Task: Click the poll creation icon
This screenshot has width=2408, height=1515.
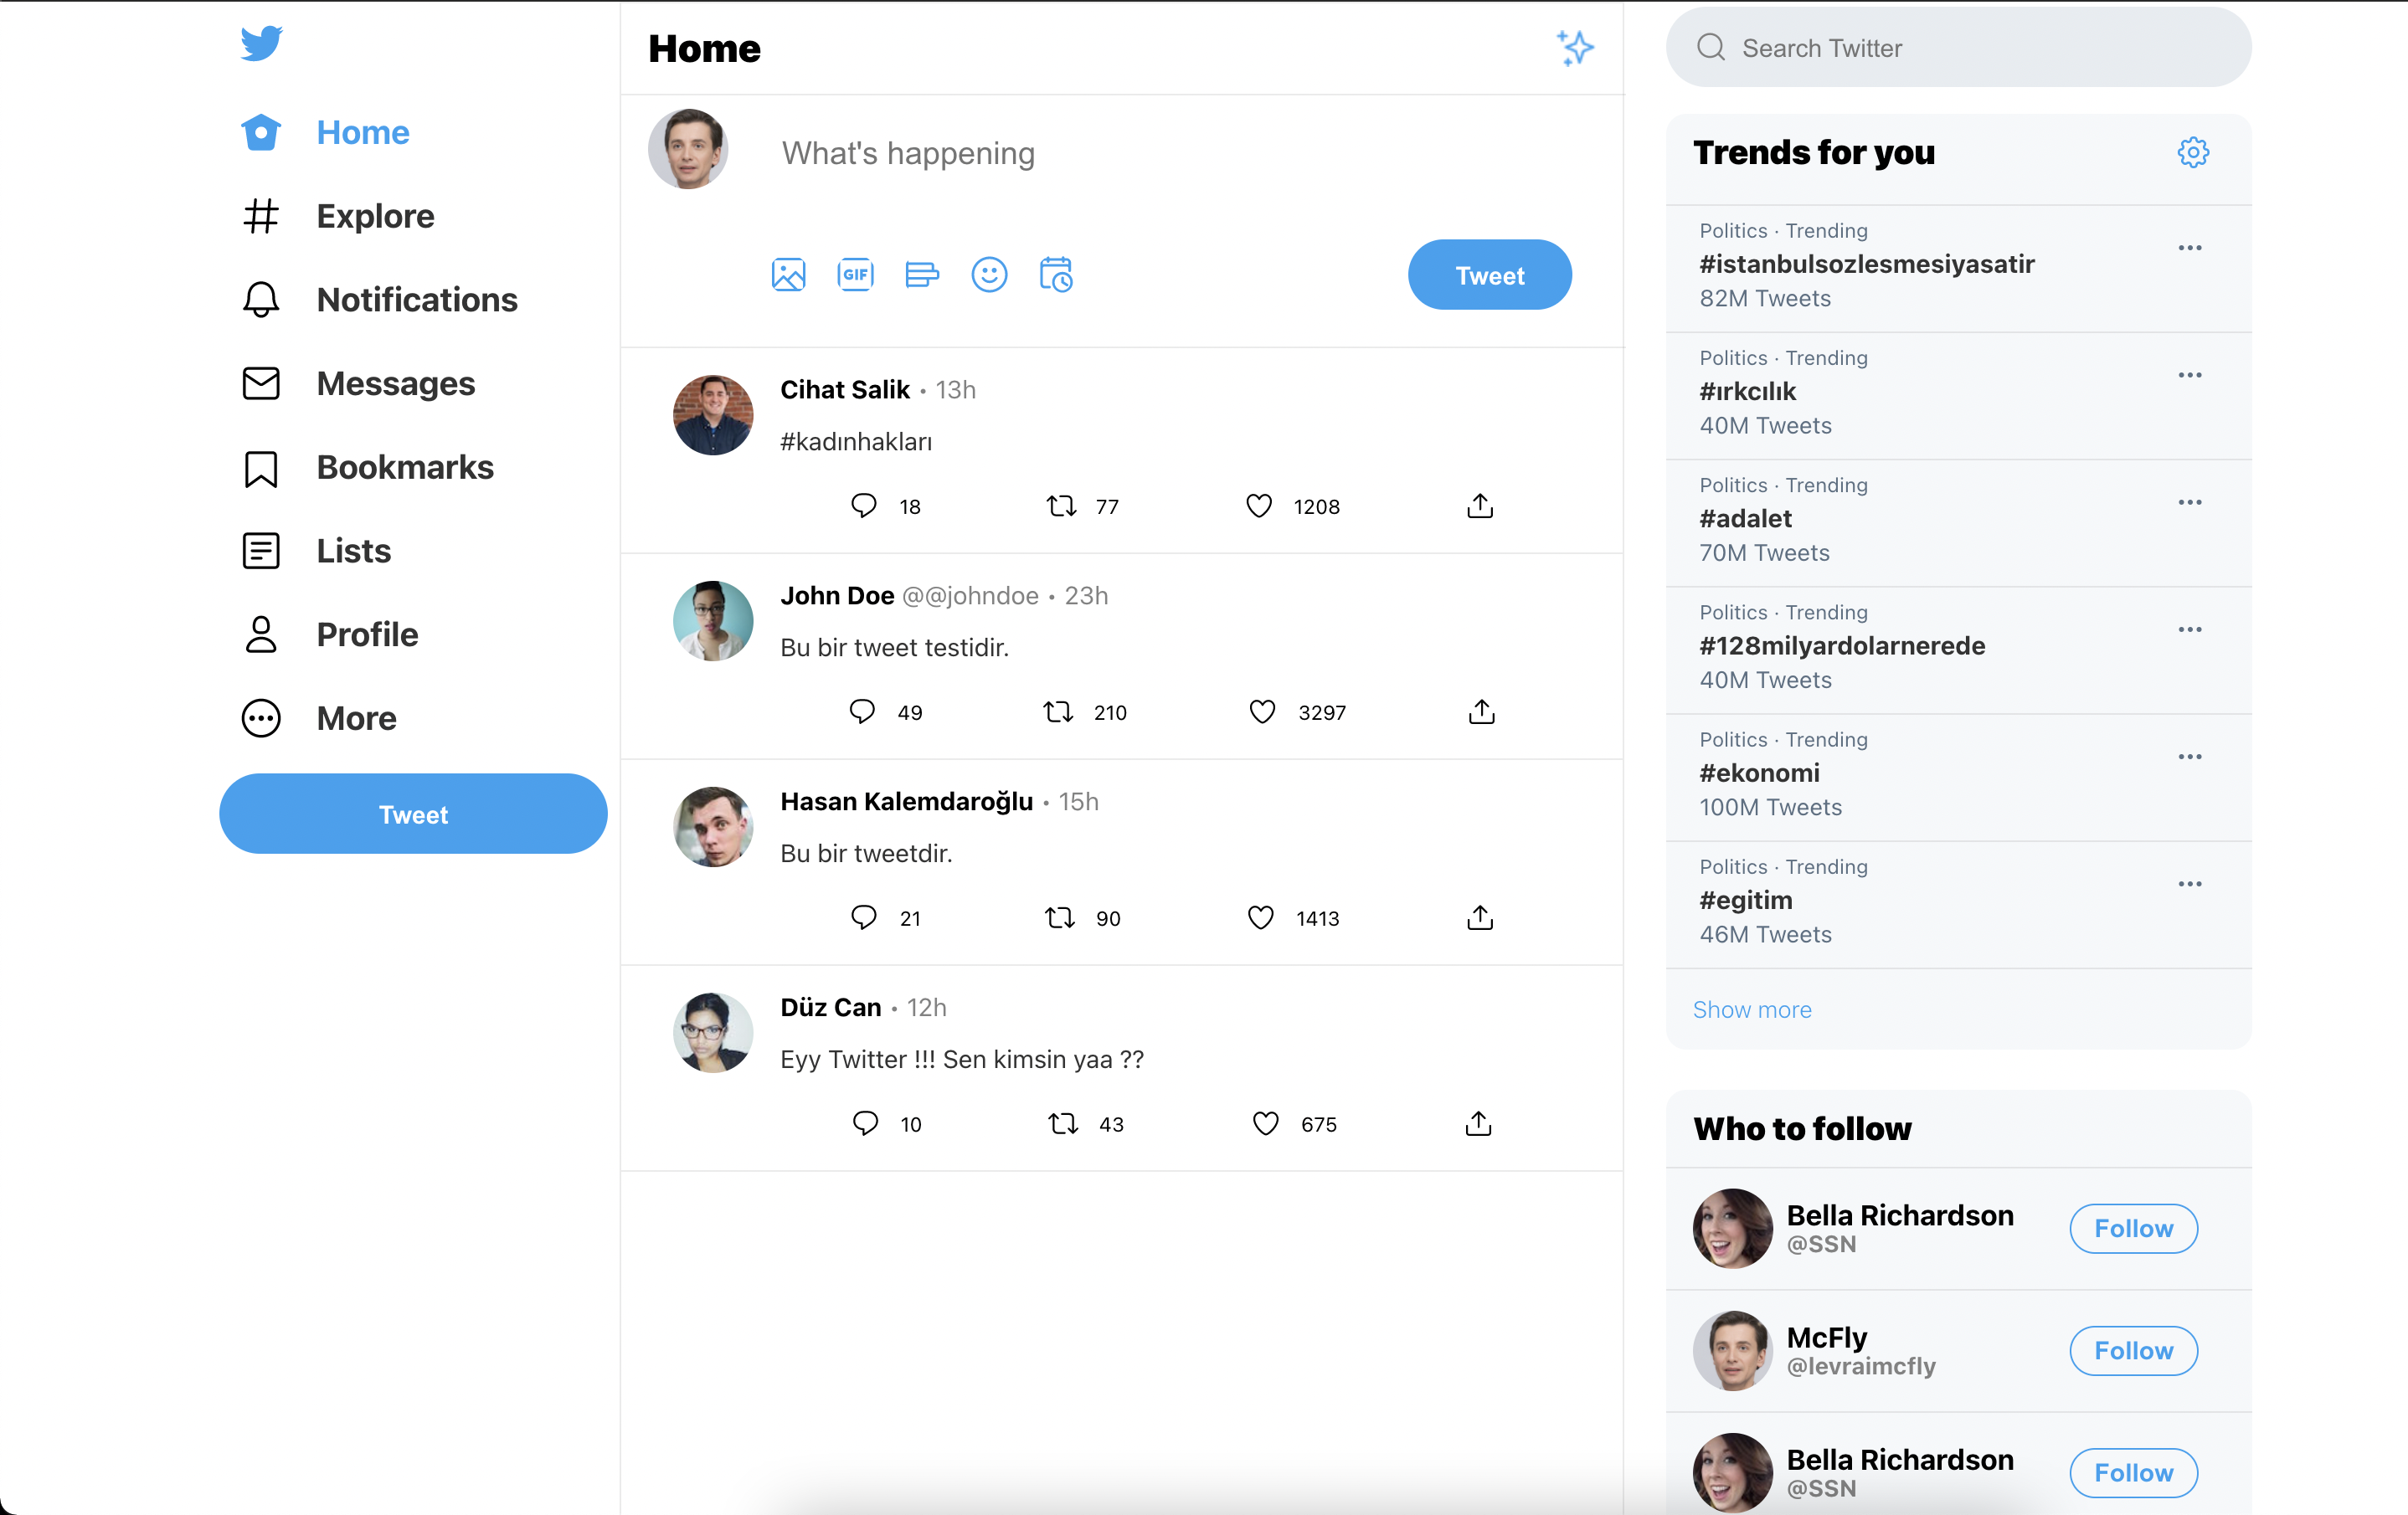Action: pos(921,274)
